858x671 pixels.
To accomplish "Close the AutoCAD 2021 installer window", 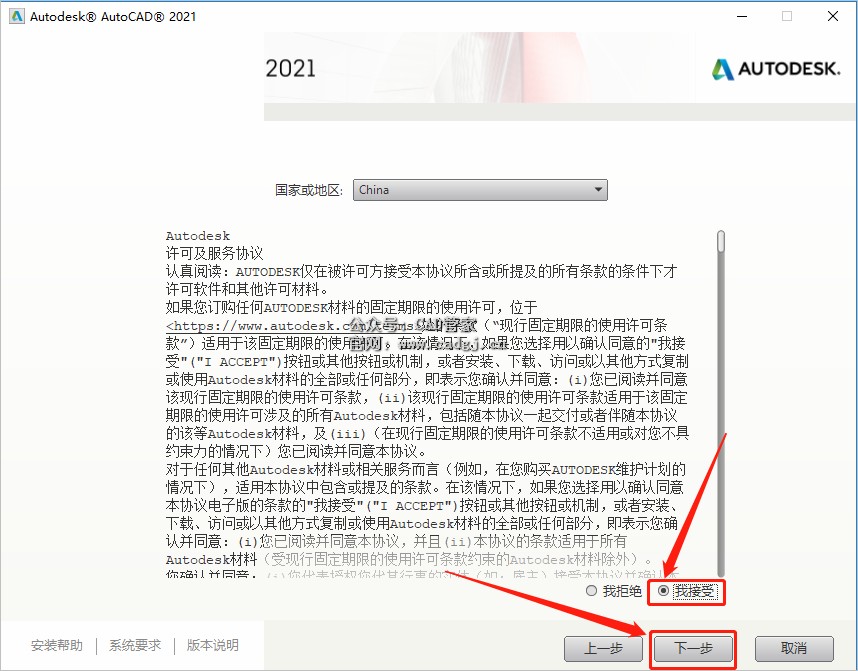I will 833,16.
